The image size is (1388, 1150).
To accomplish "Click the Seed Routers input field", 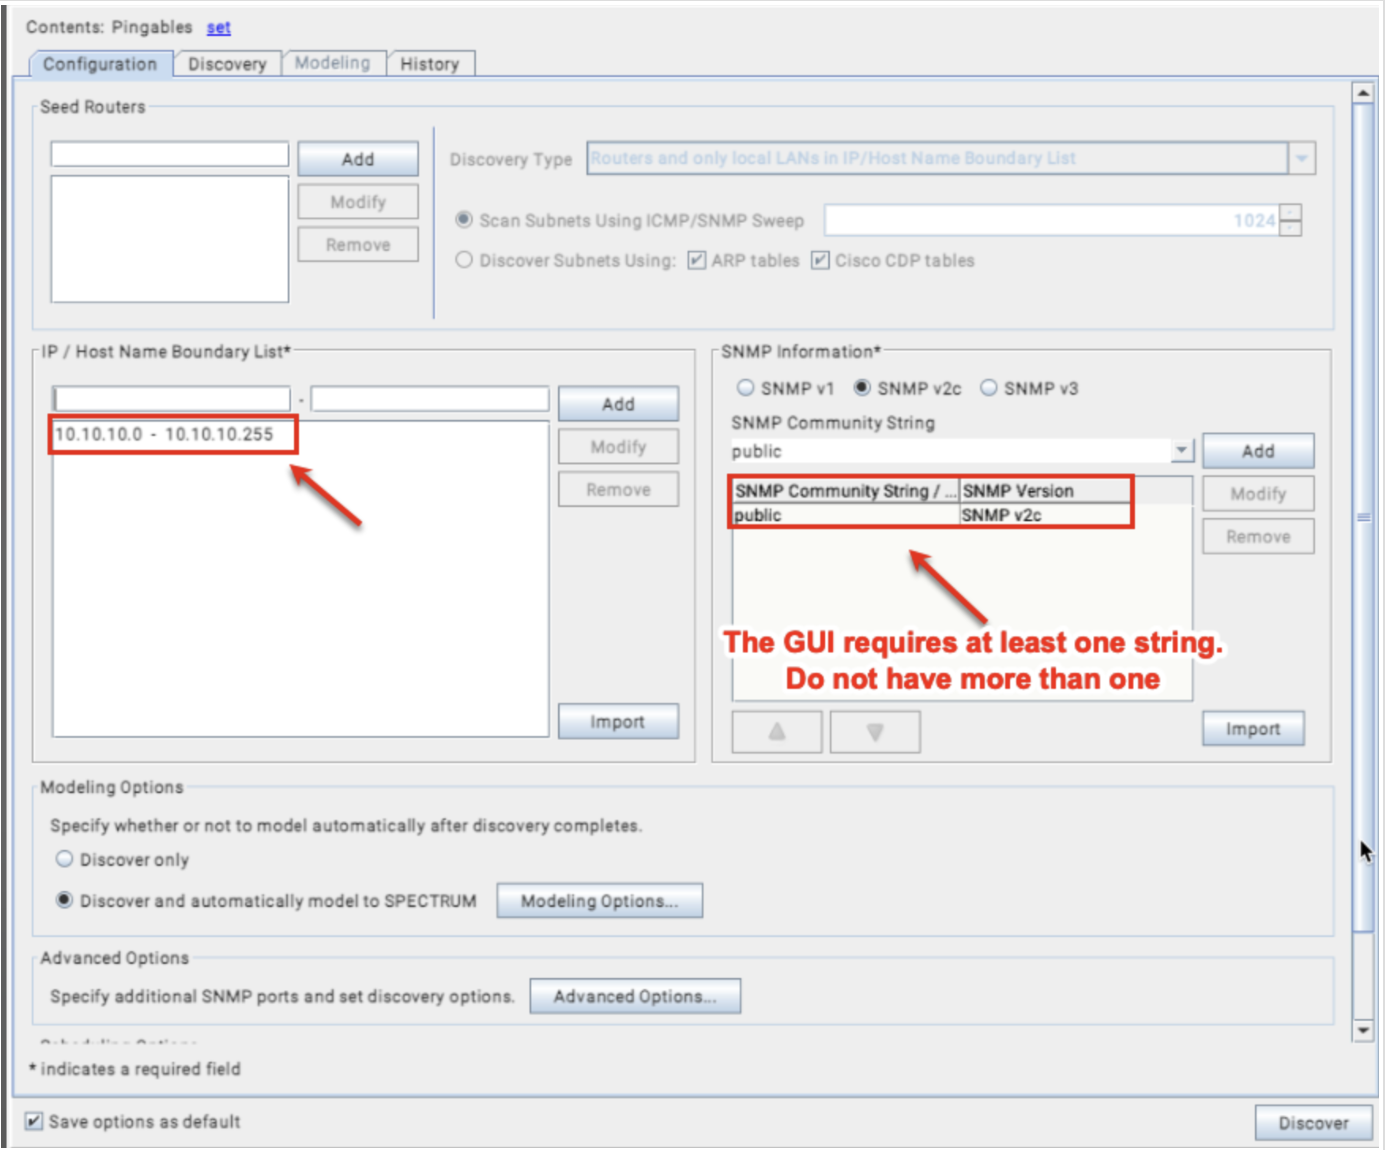I will pos(170,154).
